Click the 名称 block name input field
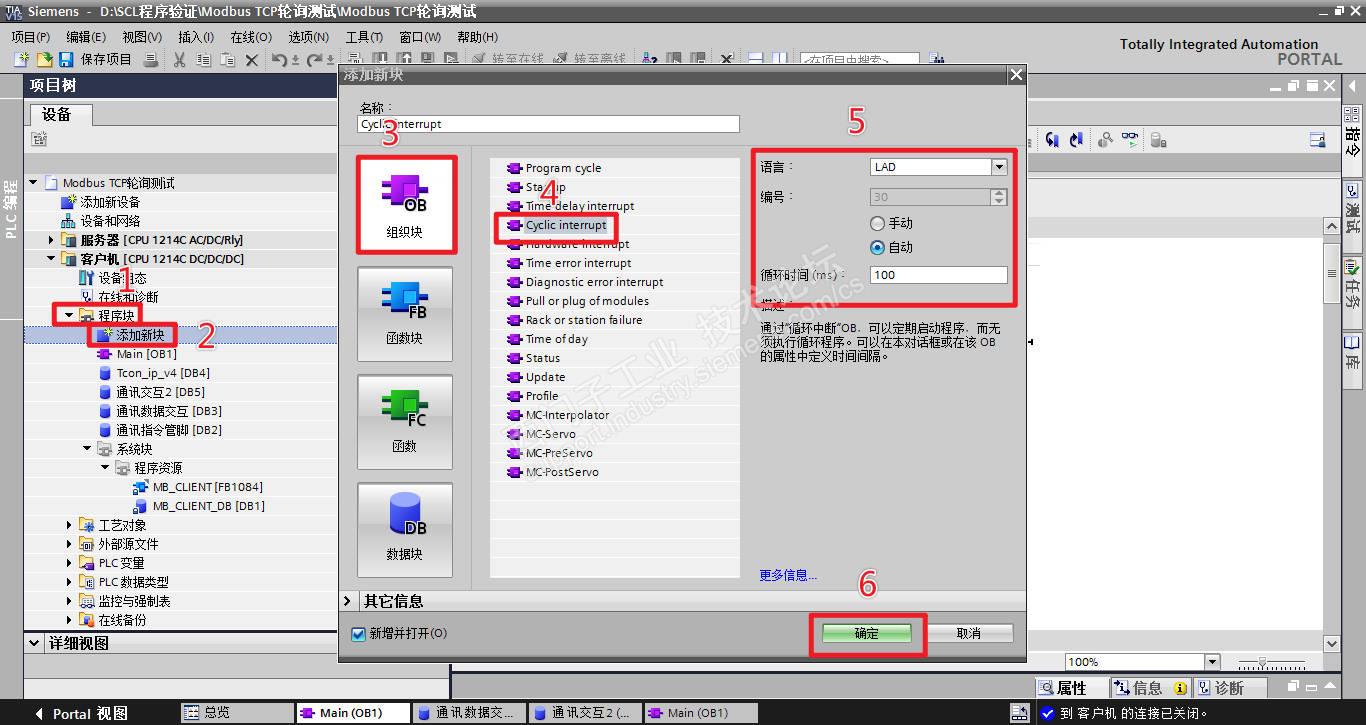This screenshot has width=1366, height=725. [x=549, y=124]
